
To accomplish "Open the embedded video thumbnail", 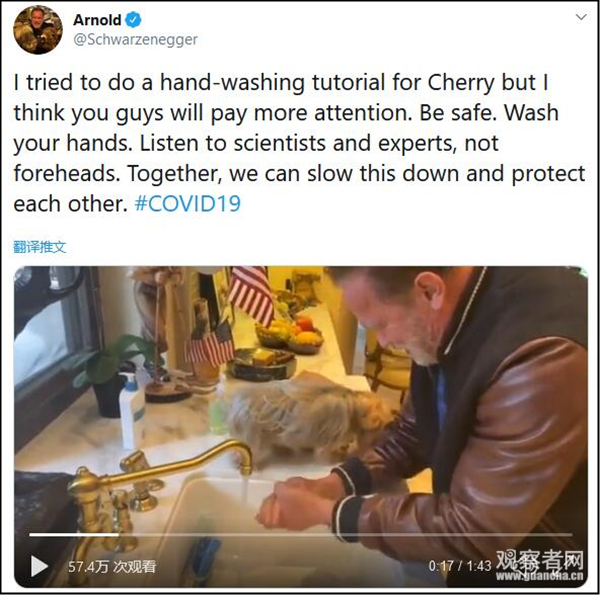I will coord(300,427).
